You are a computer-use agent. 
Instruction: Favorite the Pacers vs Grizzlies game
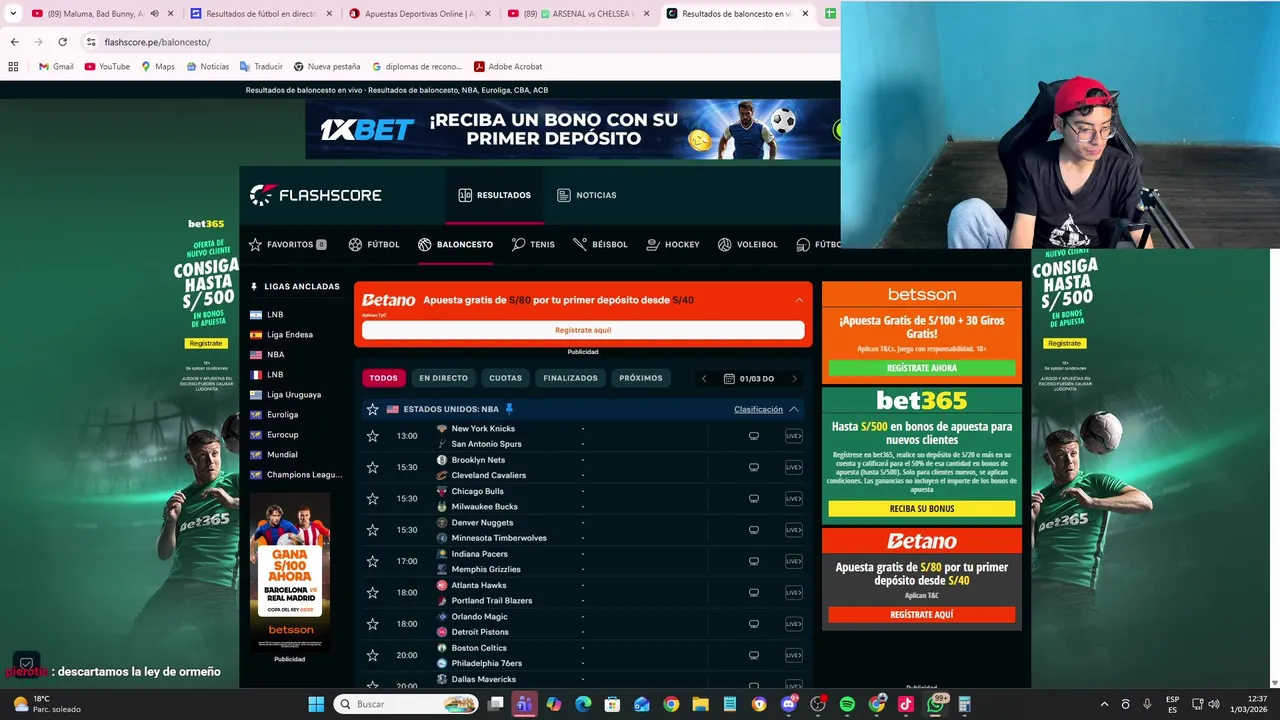coord(373,561)
